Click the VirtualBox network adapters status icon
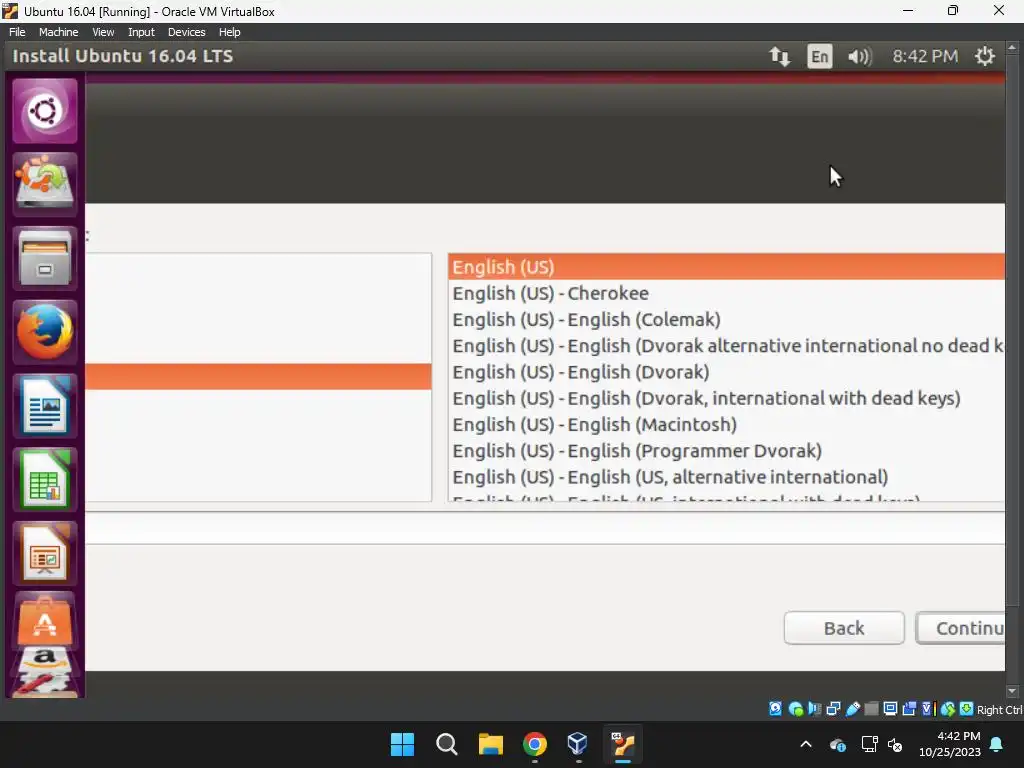 (833, 709)
